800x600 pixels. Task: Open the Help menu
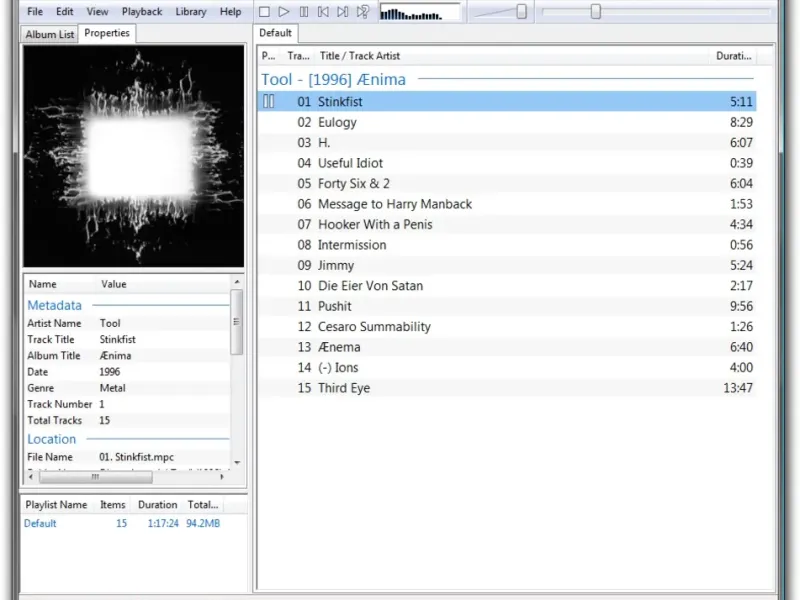click(230, 11)
